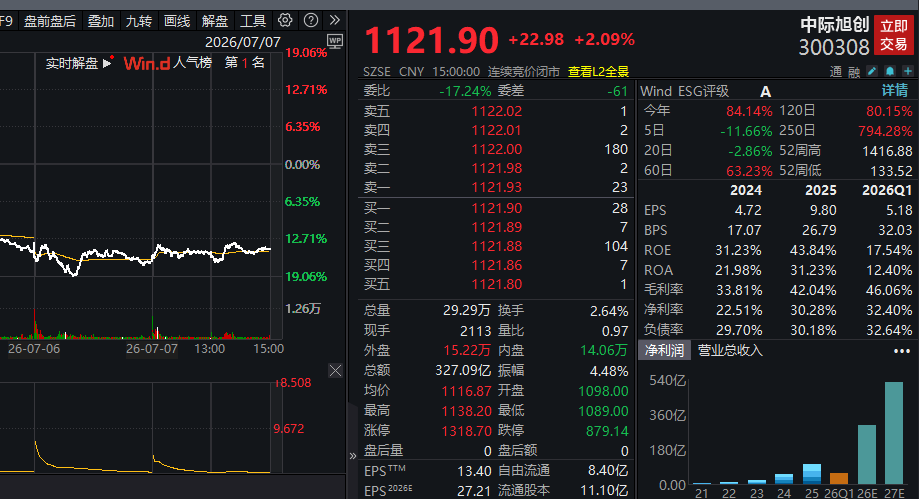
Task: Open the three-dot more options menu
Action: coord(901,351)
